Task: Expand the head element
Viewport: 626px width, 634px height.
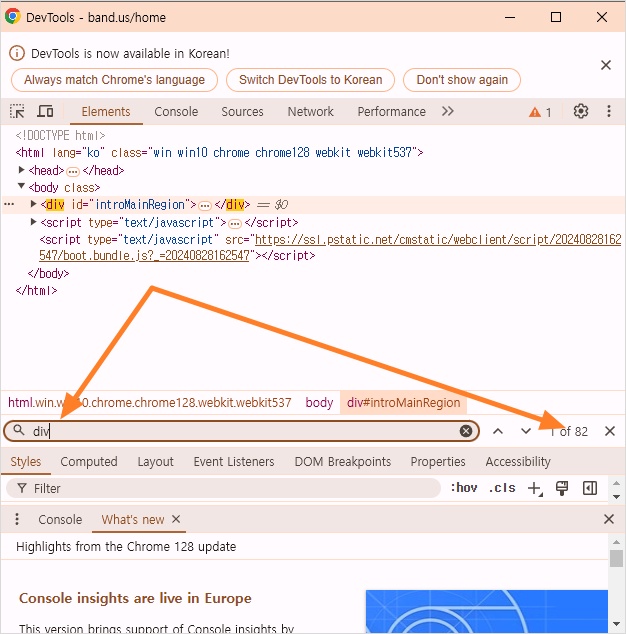Action: coord(22,170)
